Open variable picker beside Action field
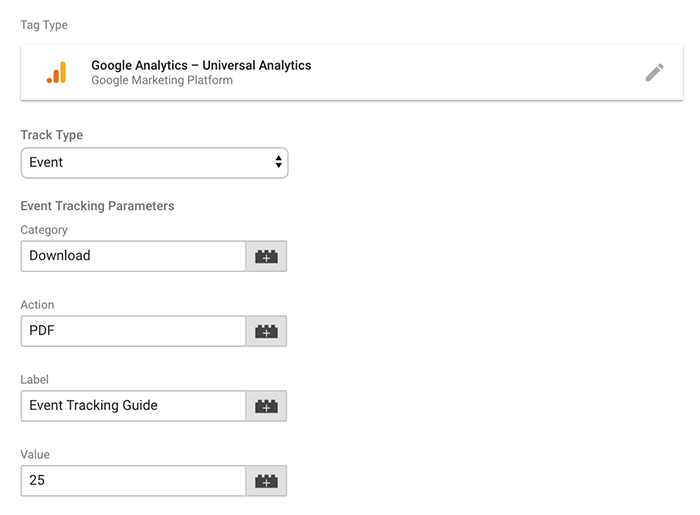700x515 pixels. pyautogui.click(x=266, y=331)
